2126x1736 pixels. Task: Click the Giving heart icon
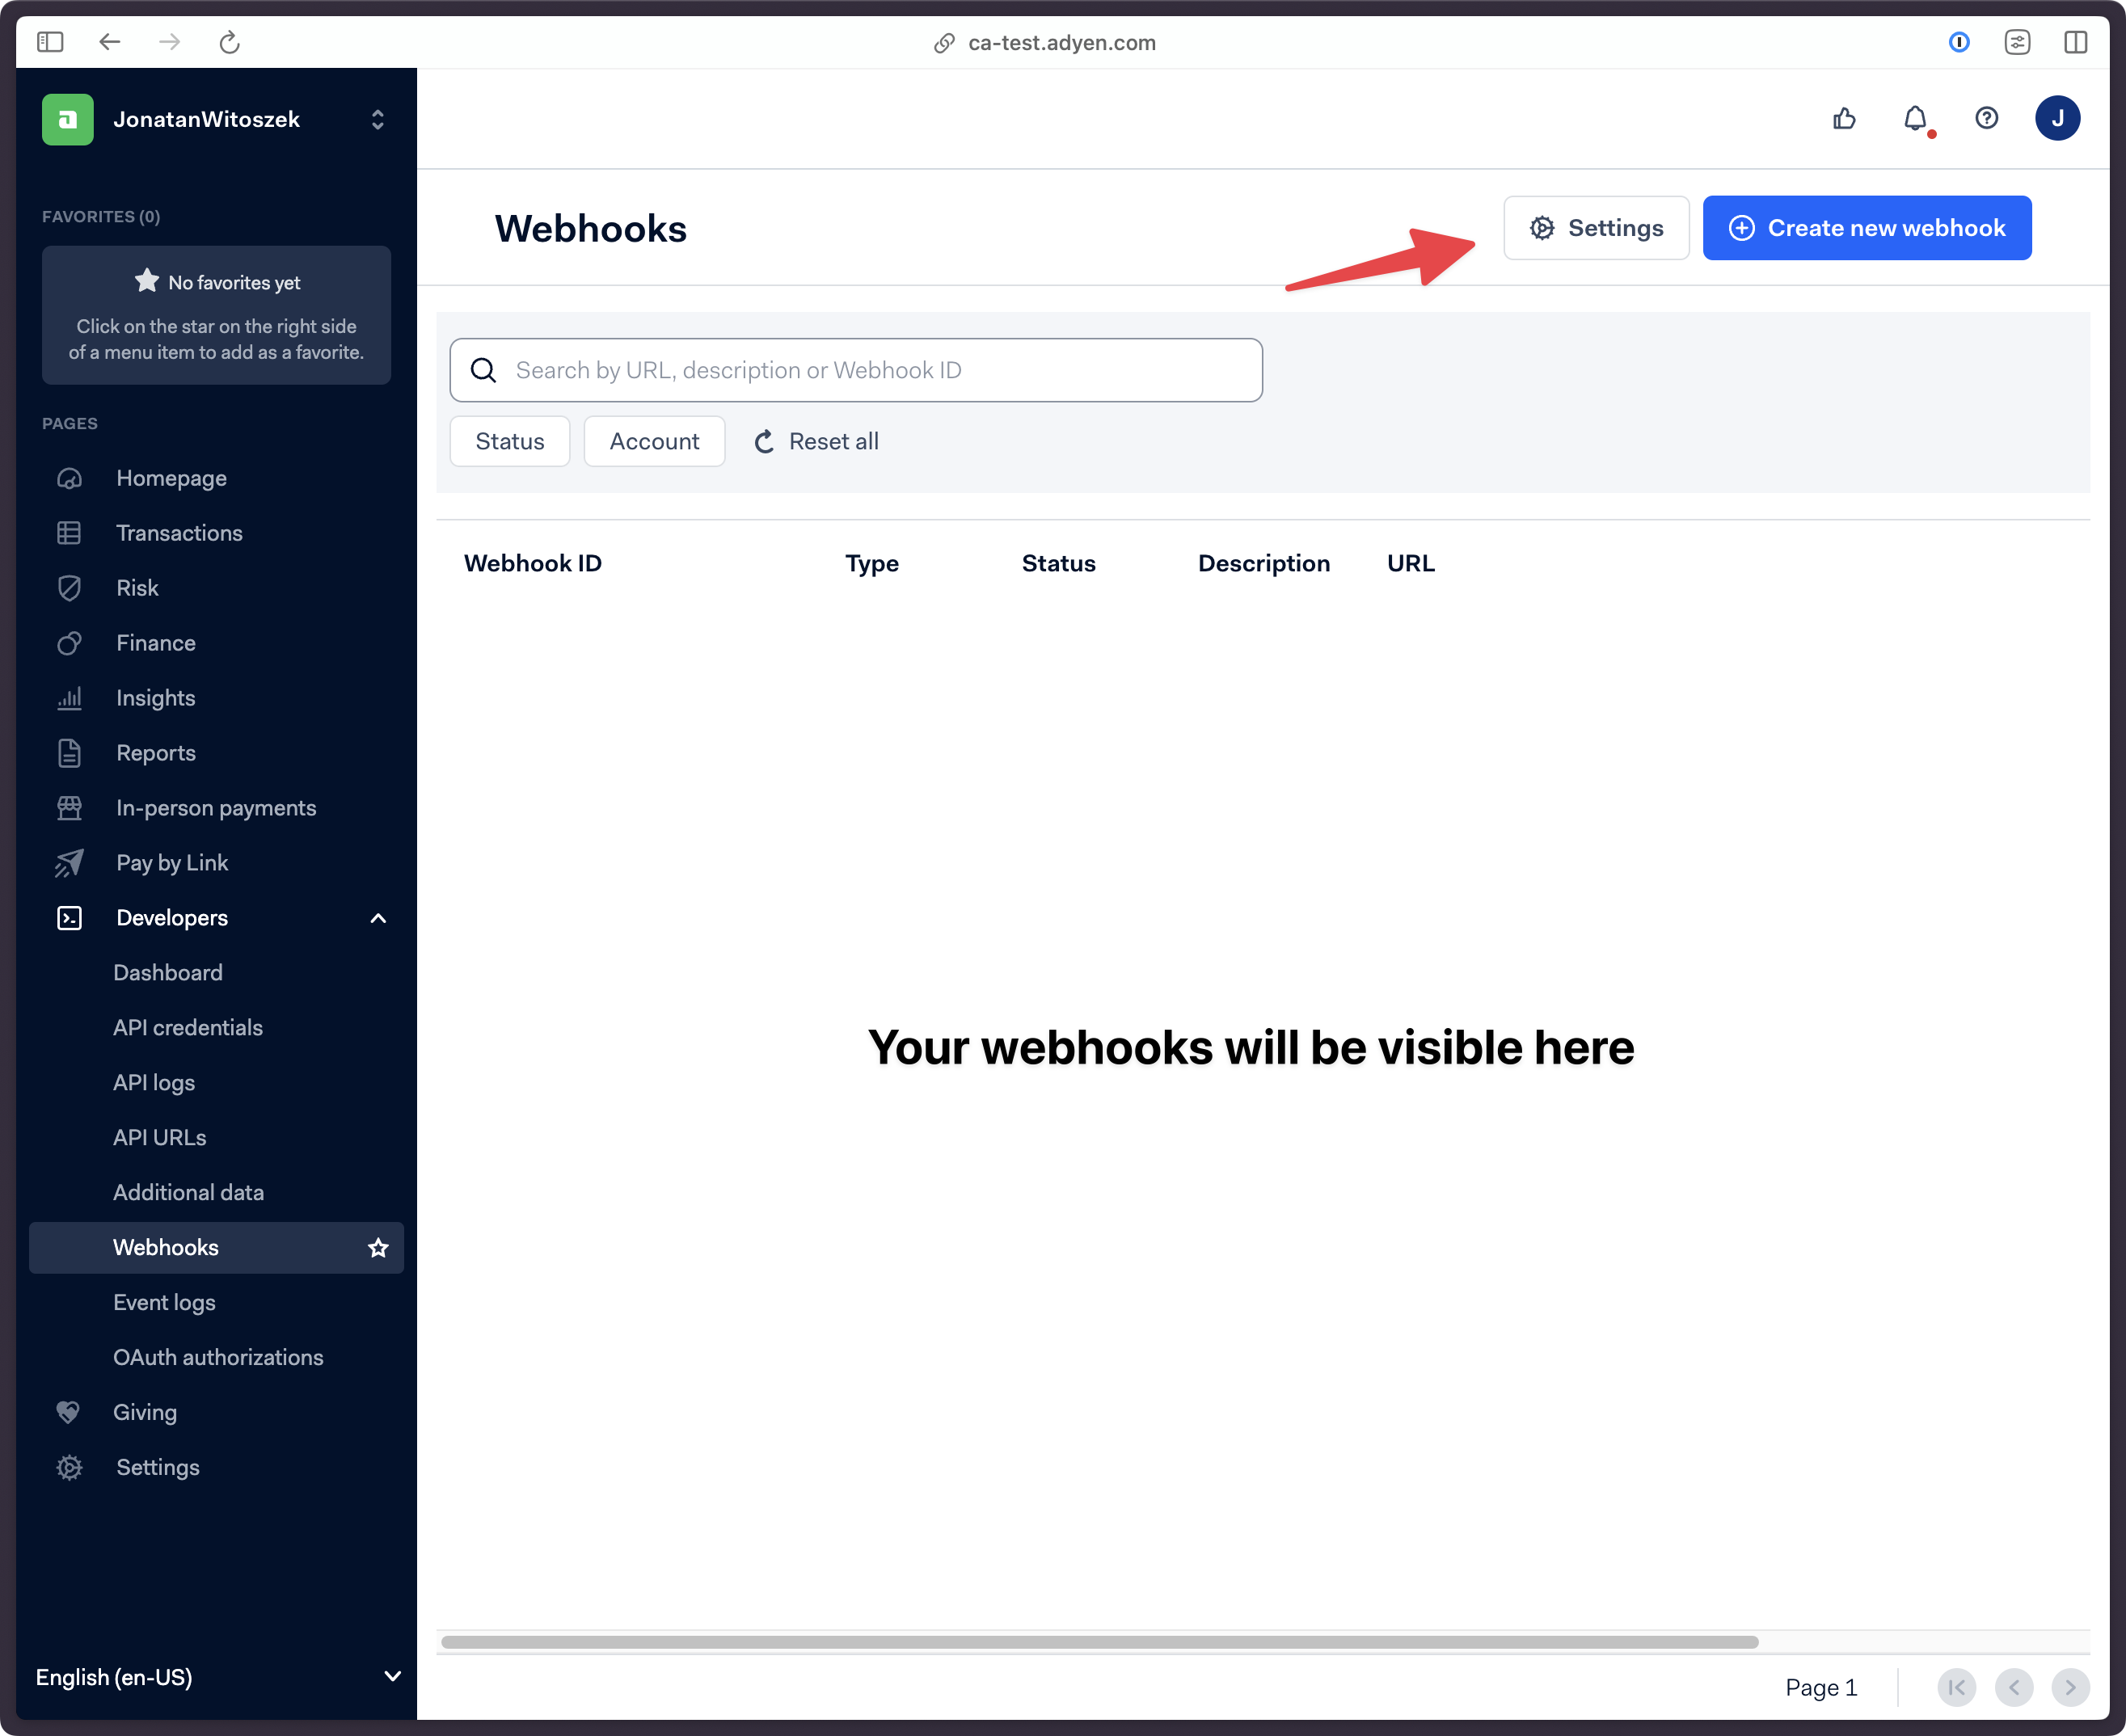(x=69, y=1411)
